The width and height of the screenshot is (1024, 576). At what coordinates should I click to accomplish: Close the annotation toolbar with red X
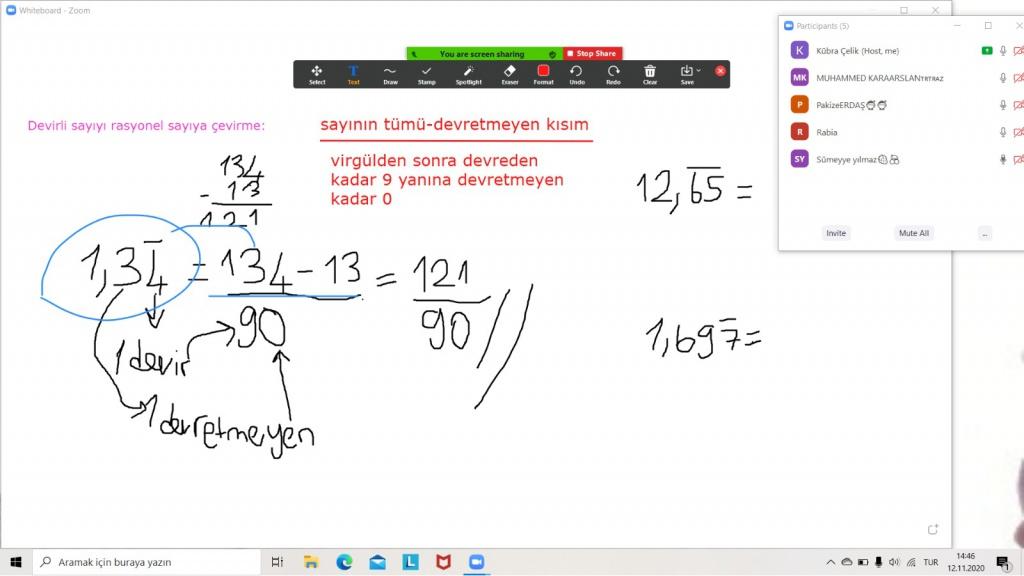coord(720,71)
